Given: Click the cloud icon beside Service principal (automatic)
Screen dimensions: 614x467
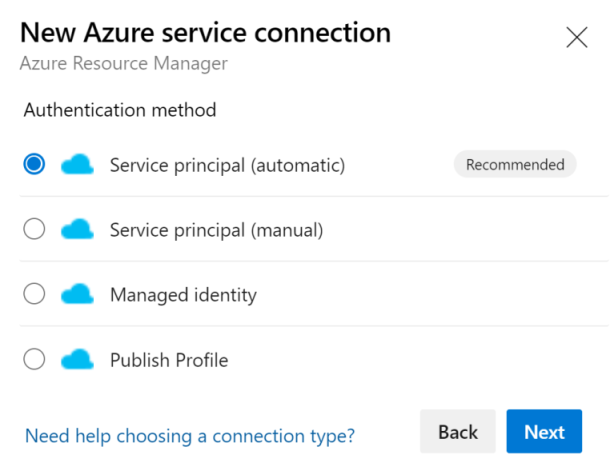Looking at the screenshot, I should click(77, 164).
